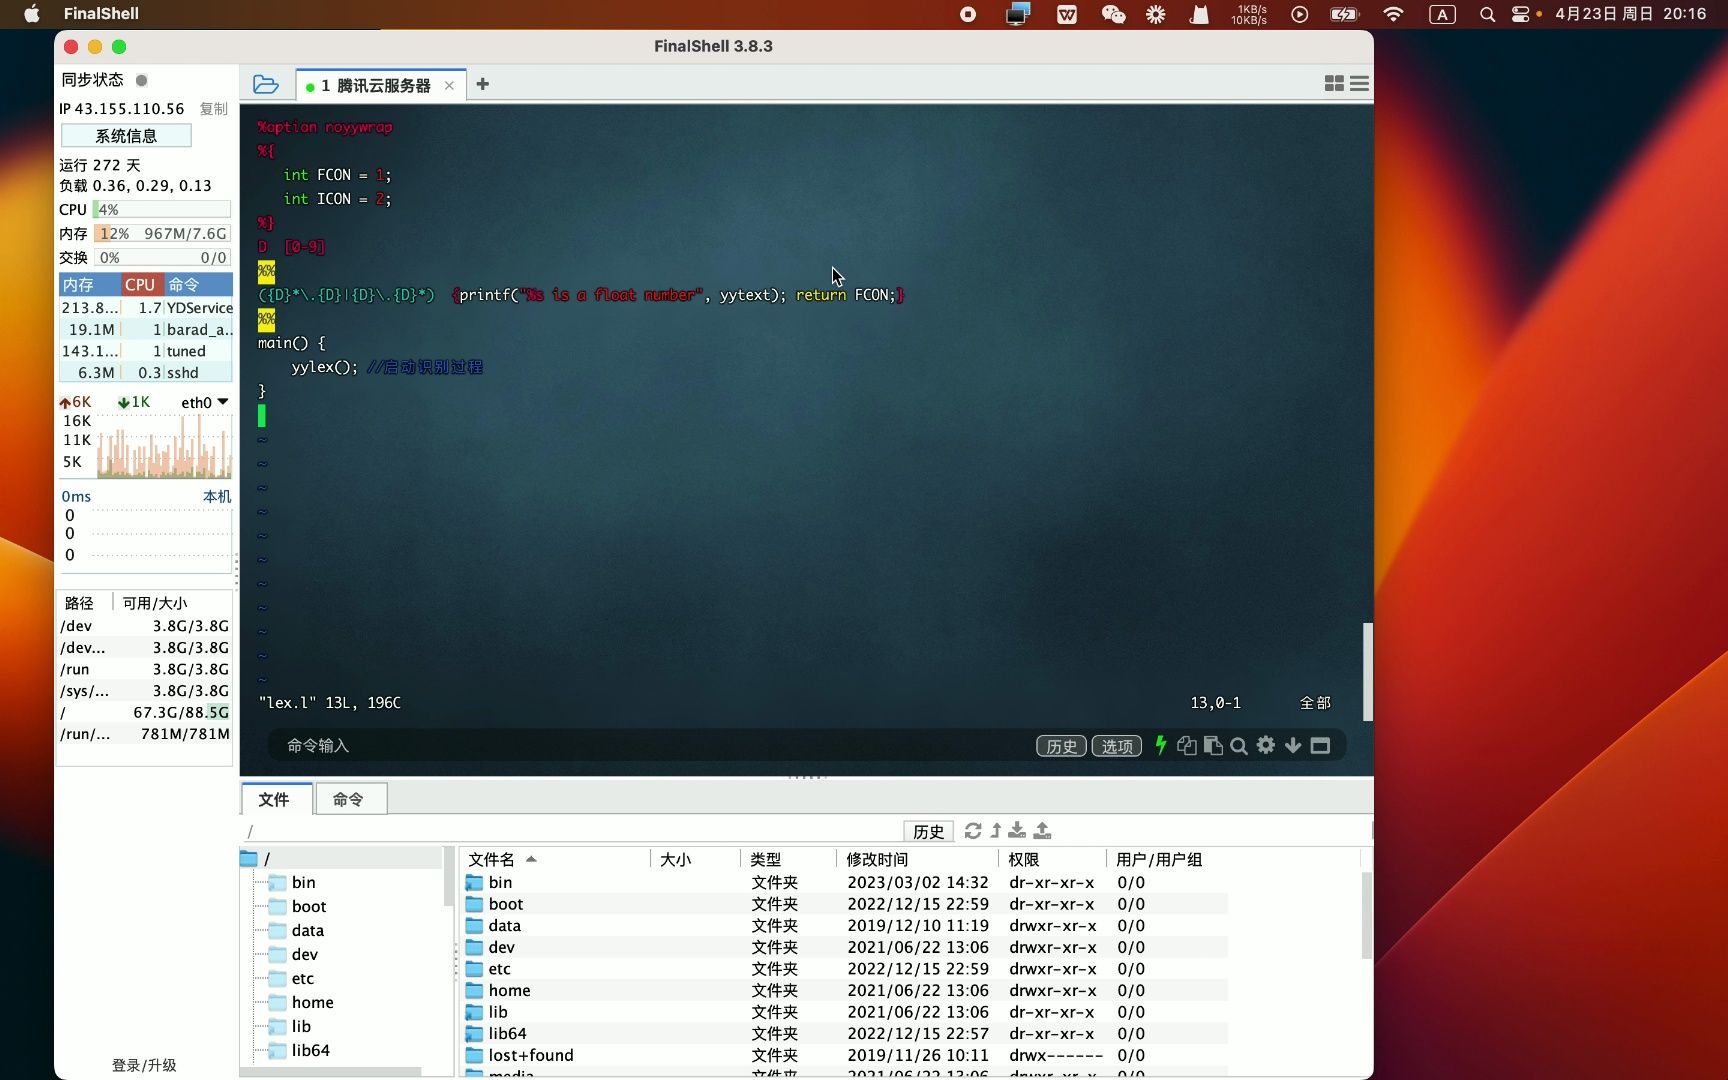Open WPS icon in menu bar

1067,14
